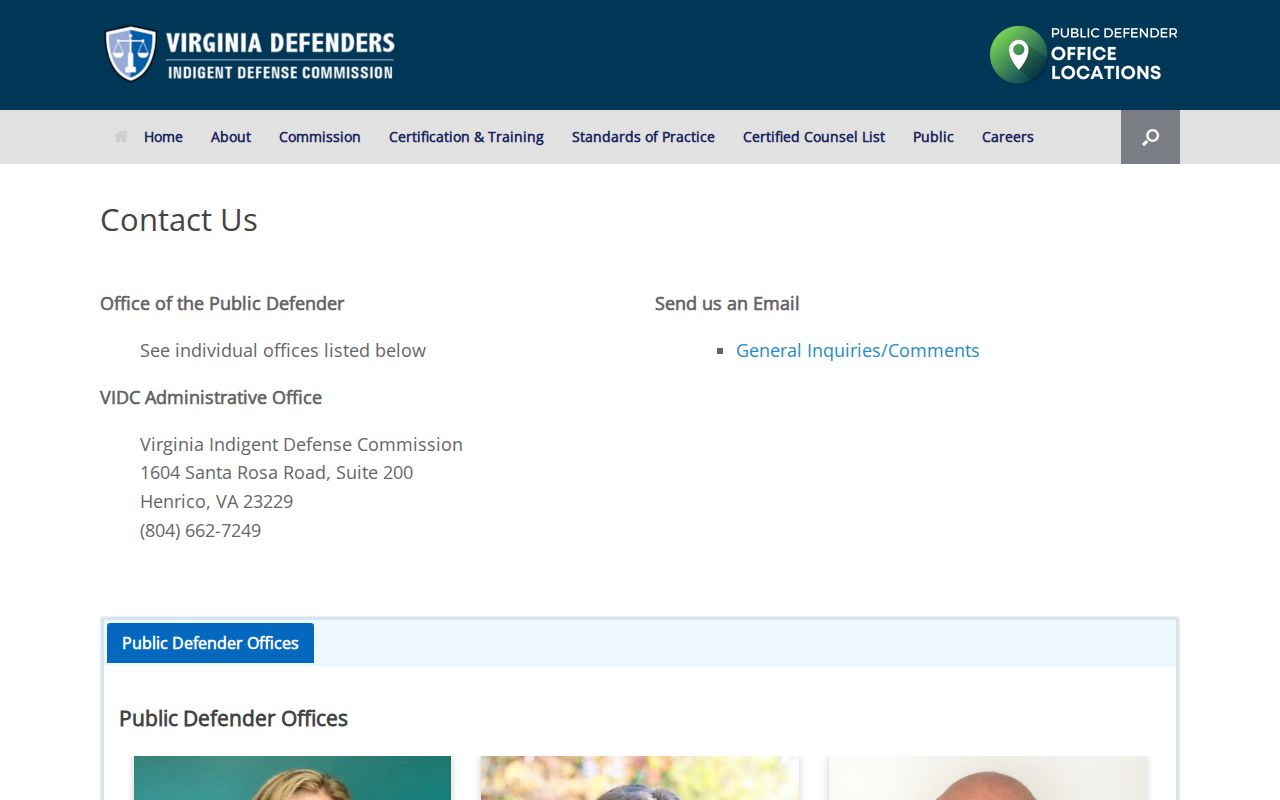Click the Contact Us page heading
Viewport: 1280px width, 800px height.
point(179,220)
